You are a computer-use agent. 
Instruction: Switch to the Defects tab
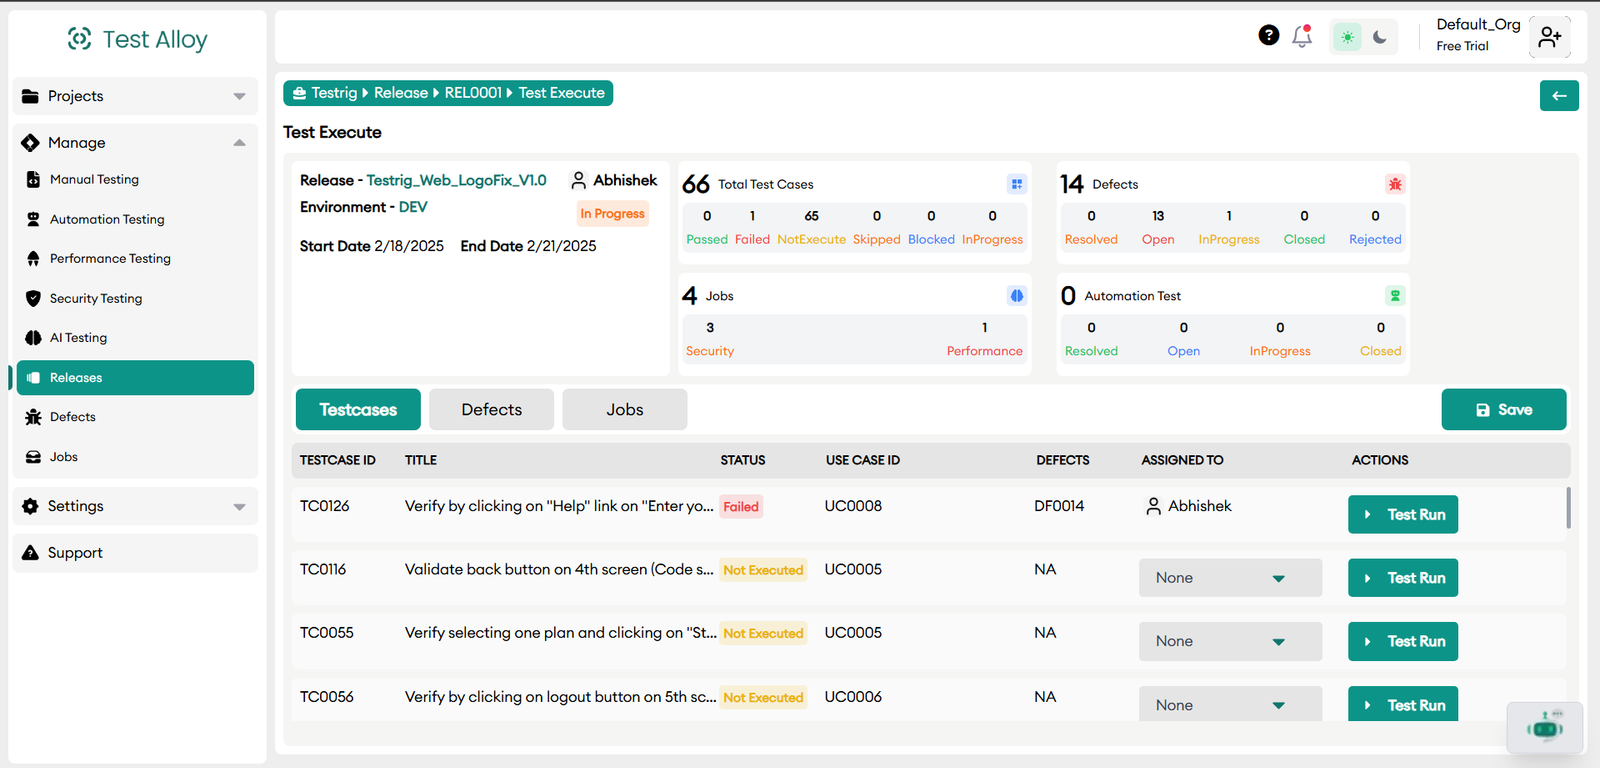(x=491, y=410)
